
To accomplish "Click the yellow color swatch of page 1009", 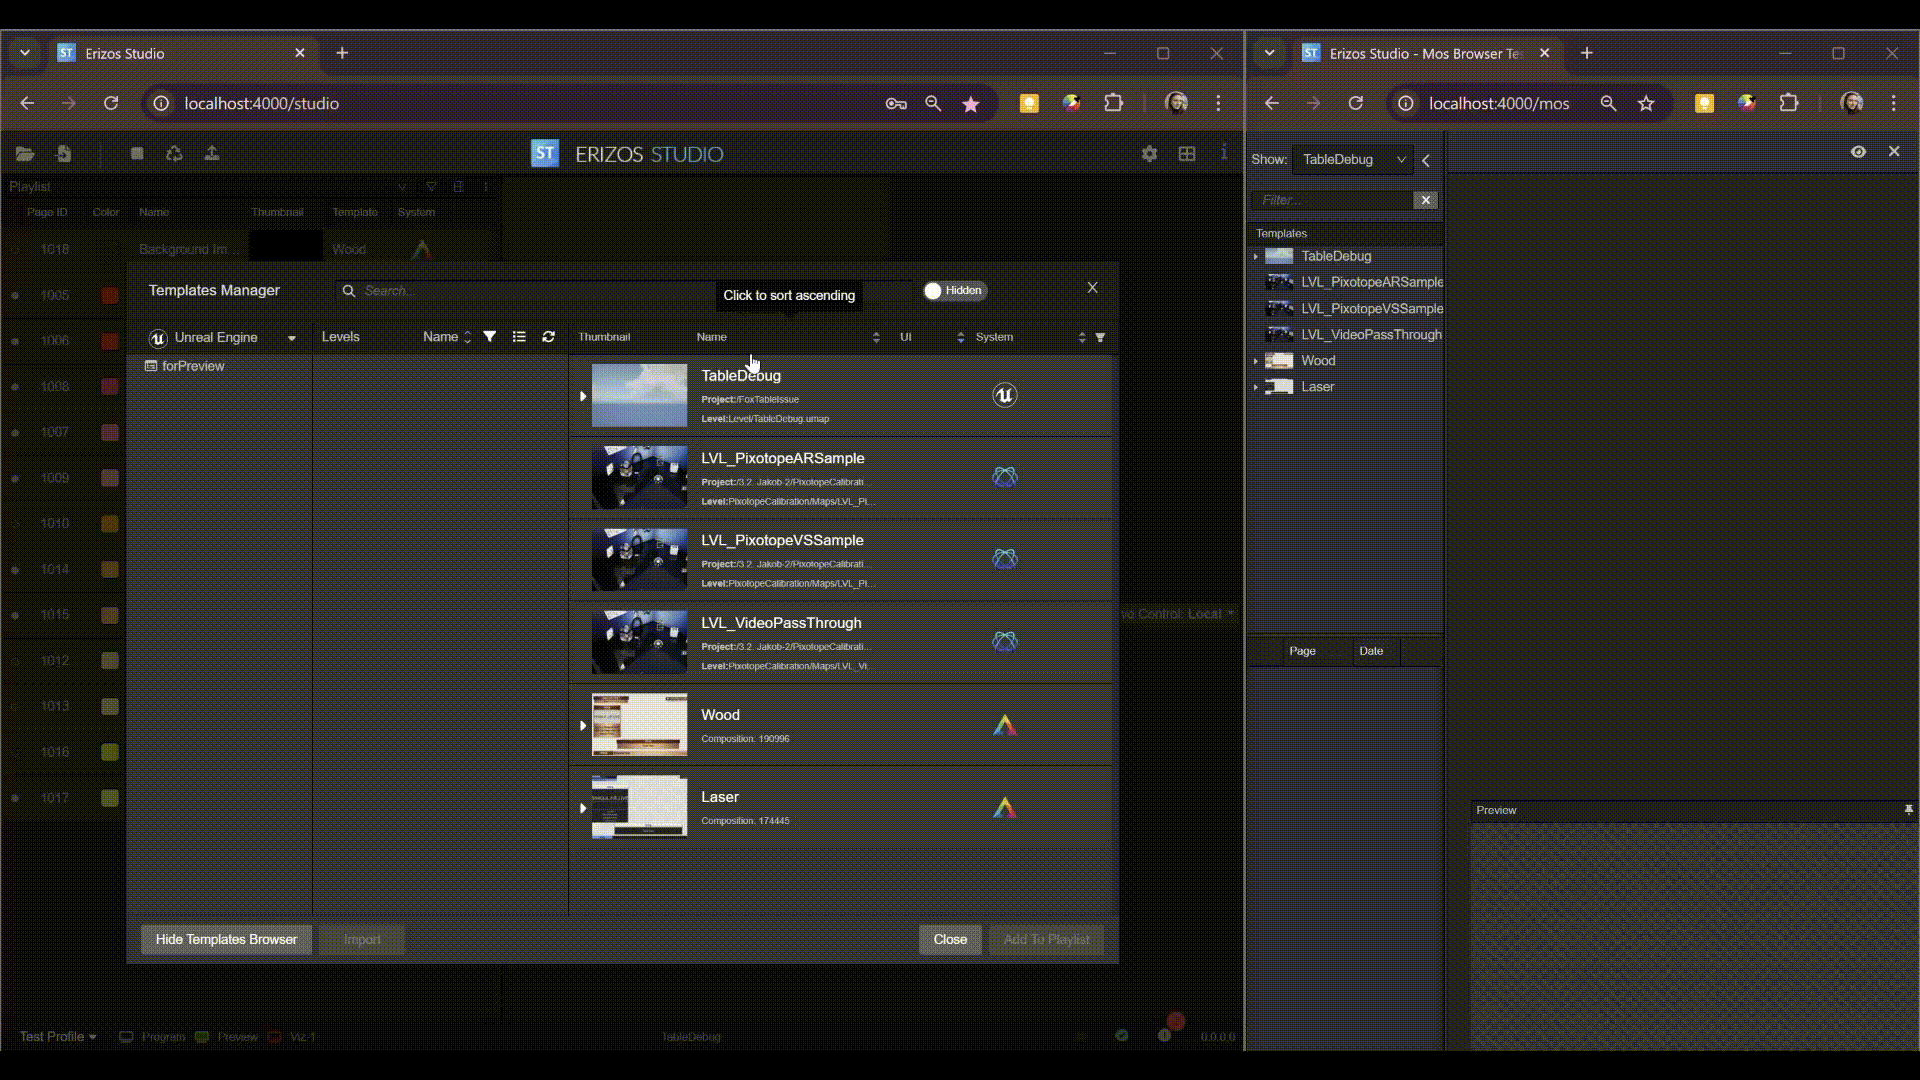I will click(x=110, y=478).
